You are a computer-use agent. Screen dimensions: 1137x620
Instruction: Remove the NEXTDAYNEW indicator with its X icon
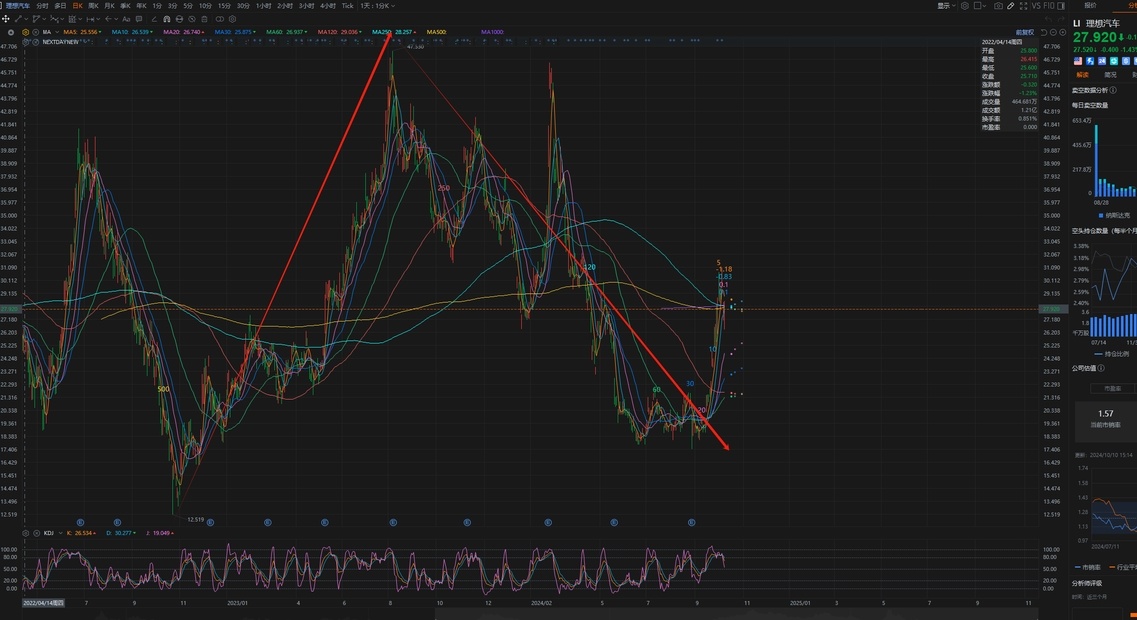coord(36,42)
